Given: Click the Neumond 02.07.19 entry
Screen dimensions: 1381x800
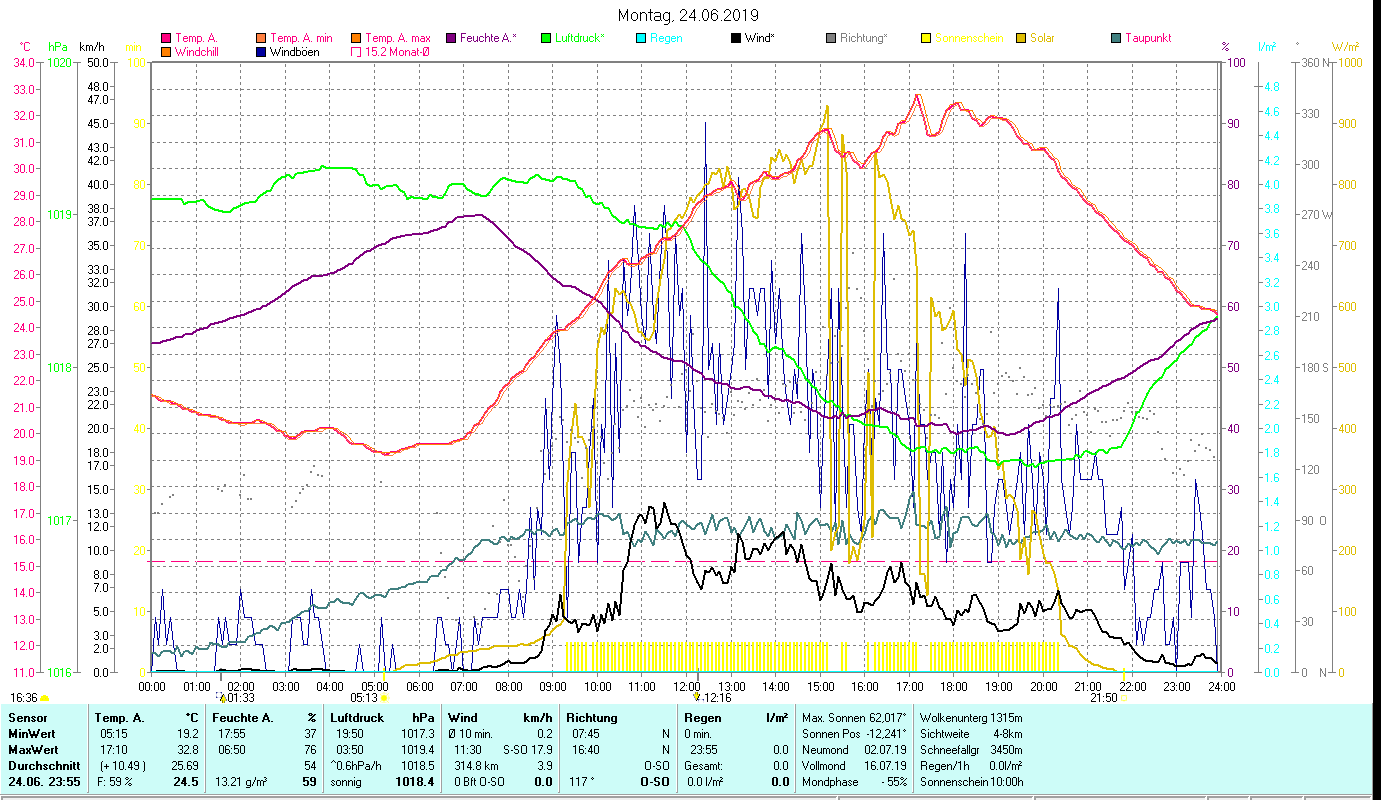Looking at the screenshot, I should 855,749.
